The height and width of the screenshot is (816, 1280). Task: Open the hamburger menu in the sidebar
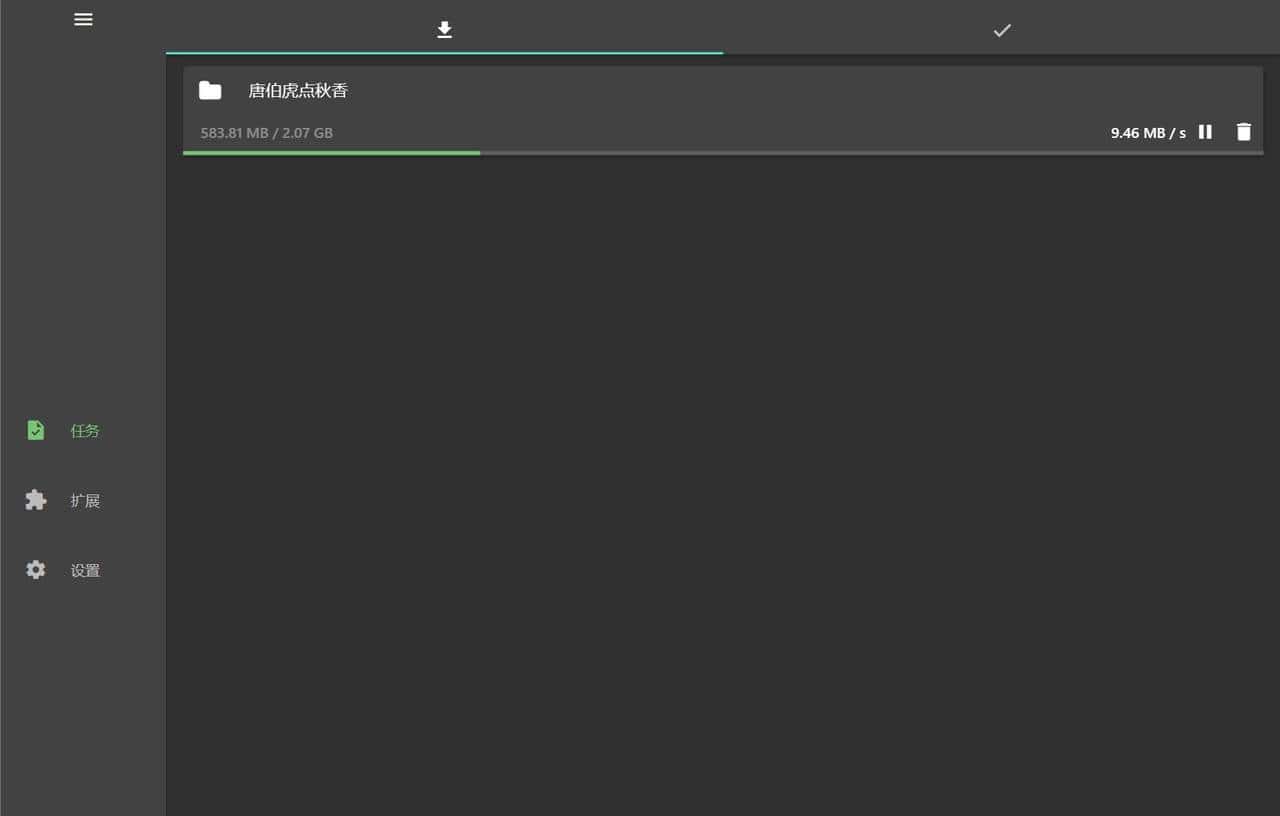(x=83, y=19)
